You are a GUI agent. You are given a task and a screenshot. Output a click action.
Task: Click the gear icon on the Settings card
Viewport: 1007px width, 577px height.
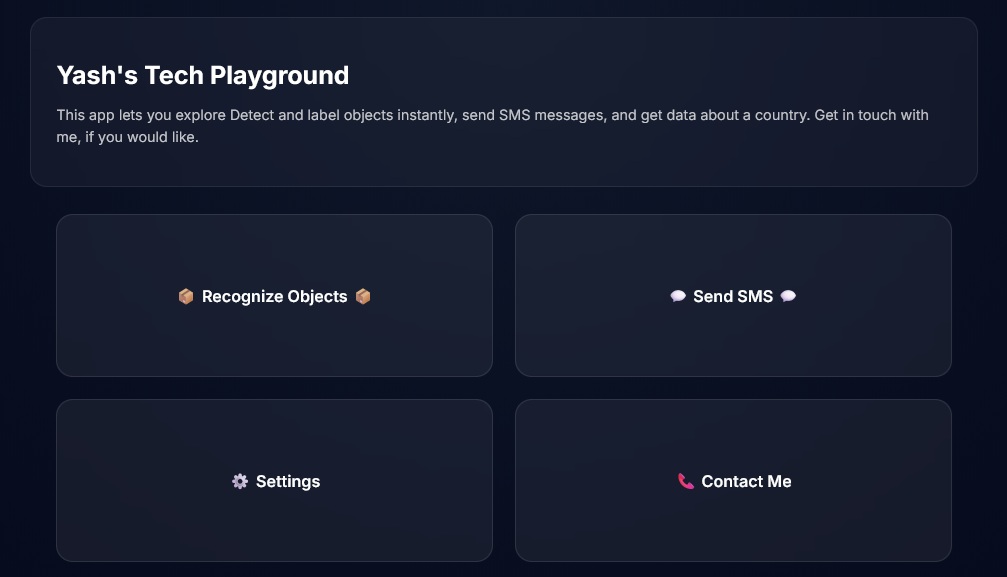tap(240, 482)
